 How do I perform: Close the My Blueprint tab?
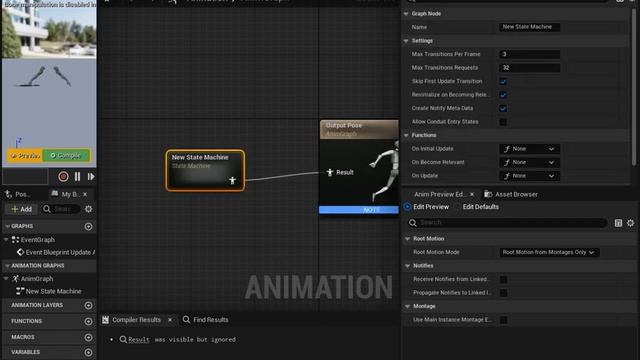click(85, 194)
